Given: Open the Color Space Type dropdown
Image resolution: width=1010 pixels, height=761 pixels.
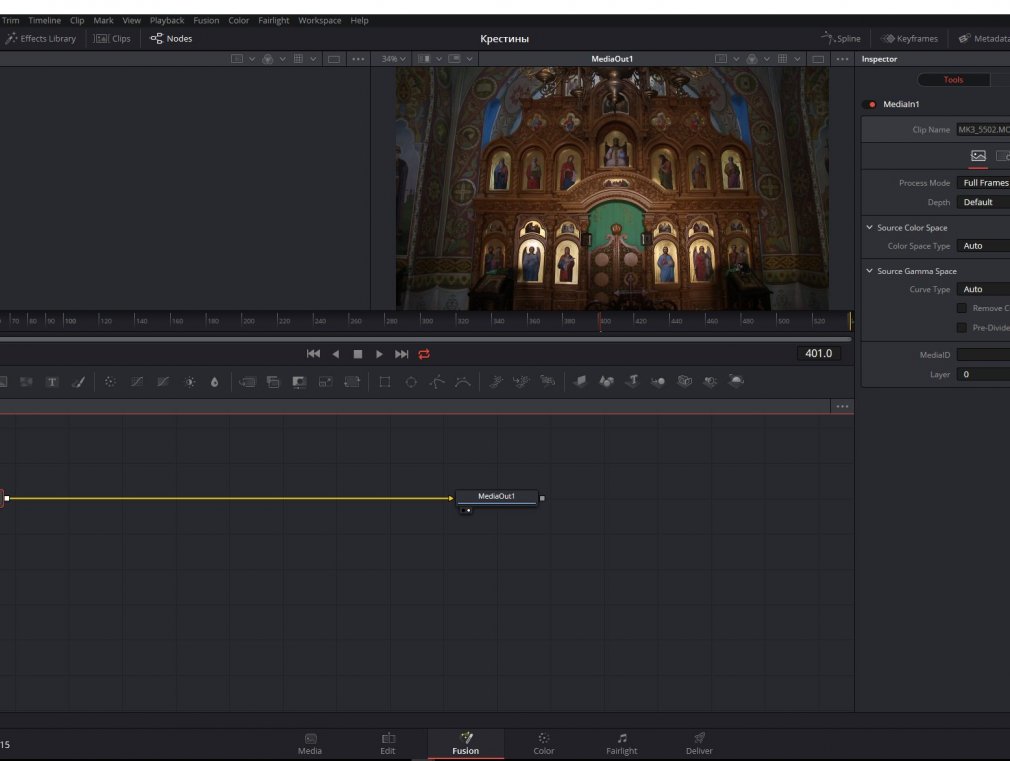Looking at the screenshot, I should point(983,246).
